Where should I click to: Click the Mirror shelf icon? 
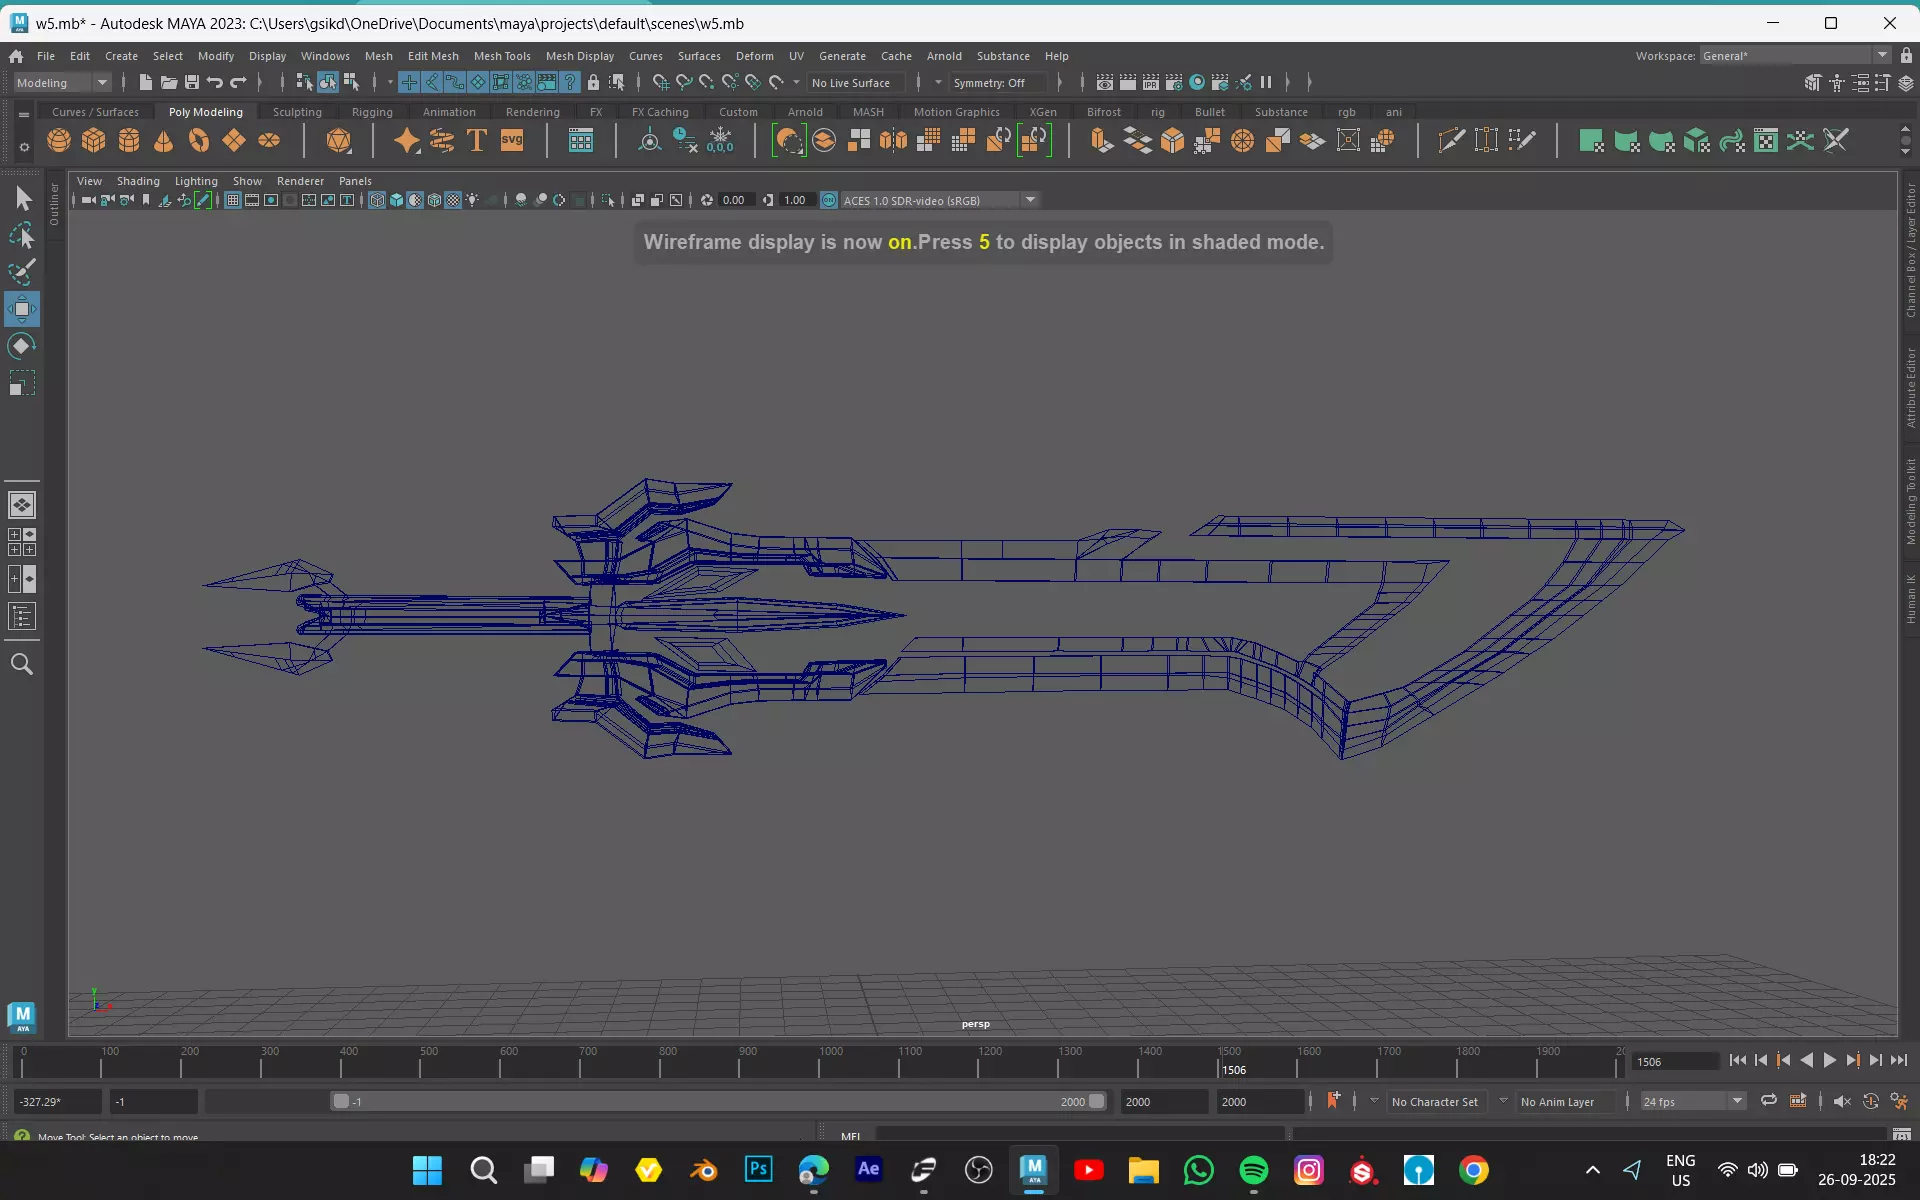click(x=894, y=141)
